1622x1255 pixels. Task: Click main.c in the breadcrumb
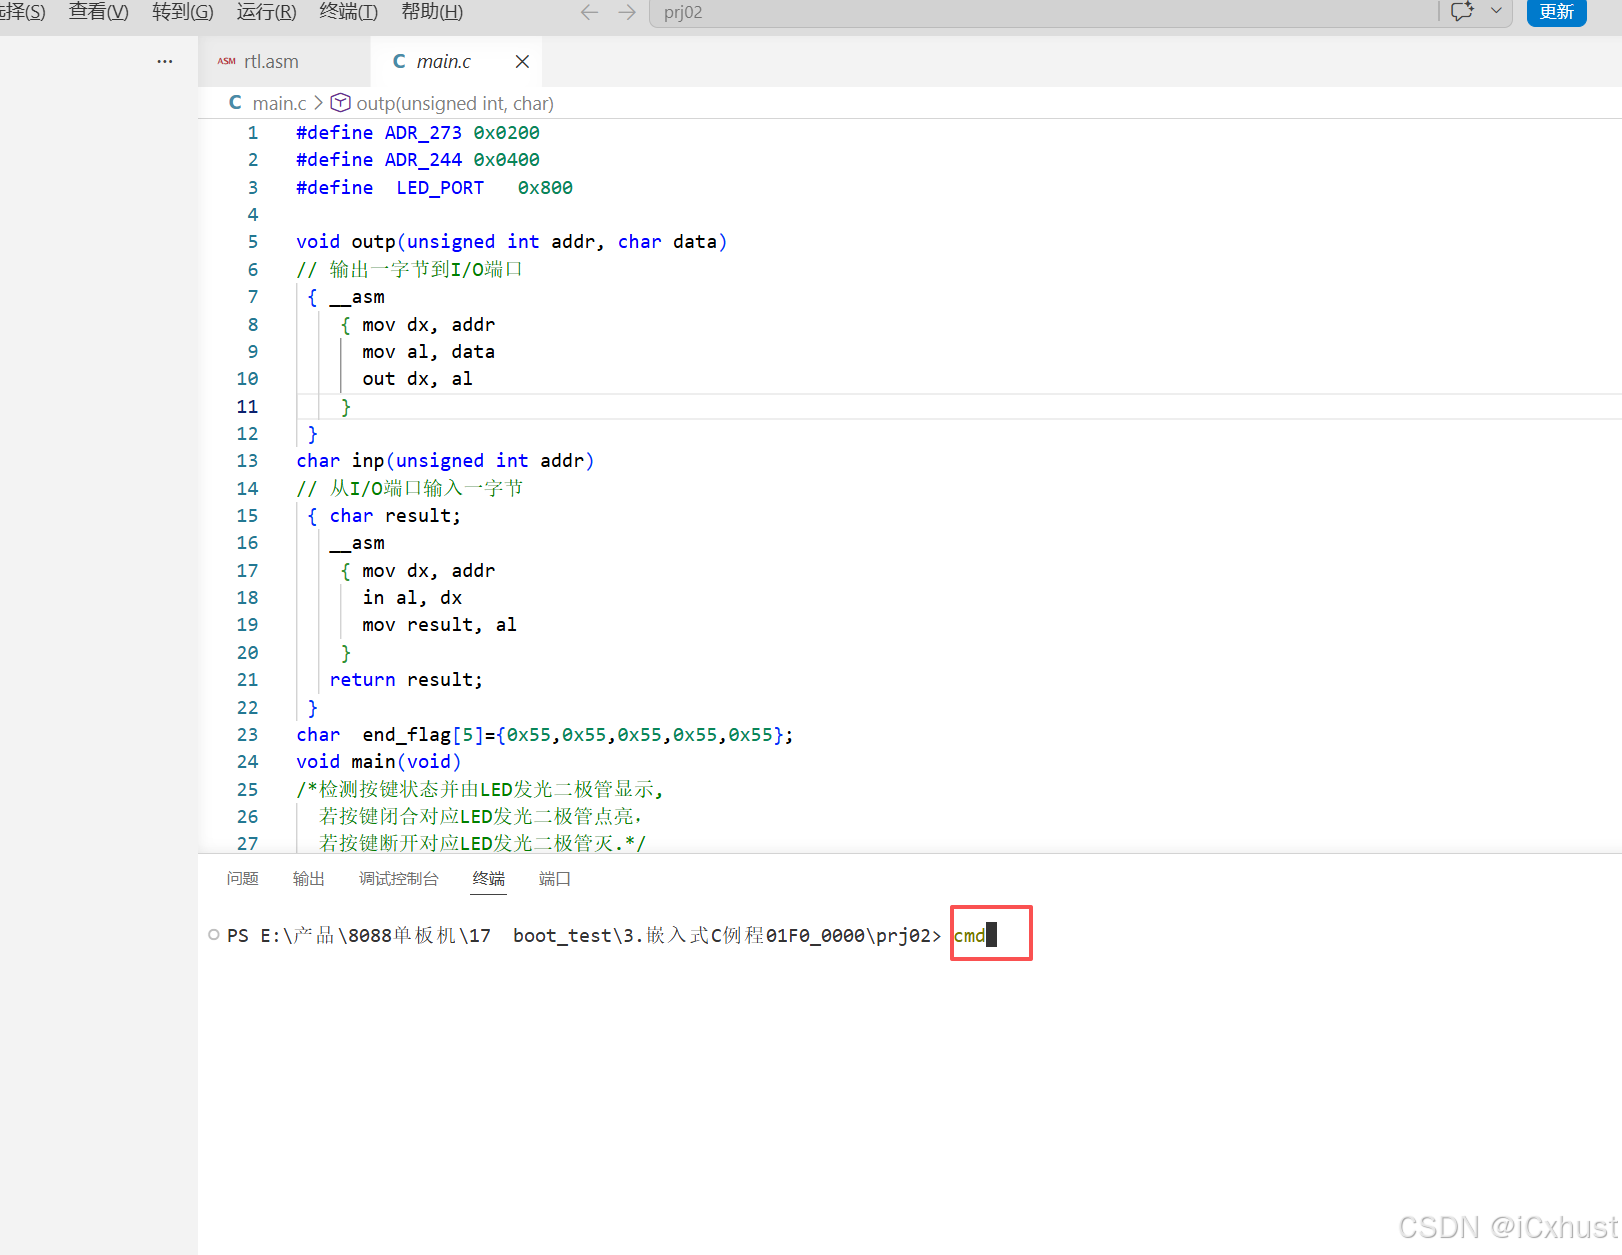point(279,103)
